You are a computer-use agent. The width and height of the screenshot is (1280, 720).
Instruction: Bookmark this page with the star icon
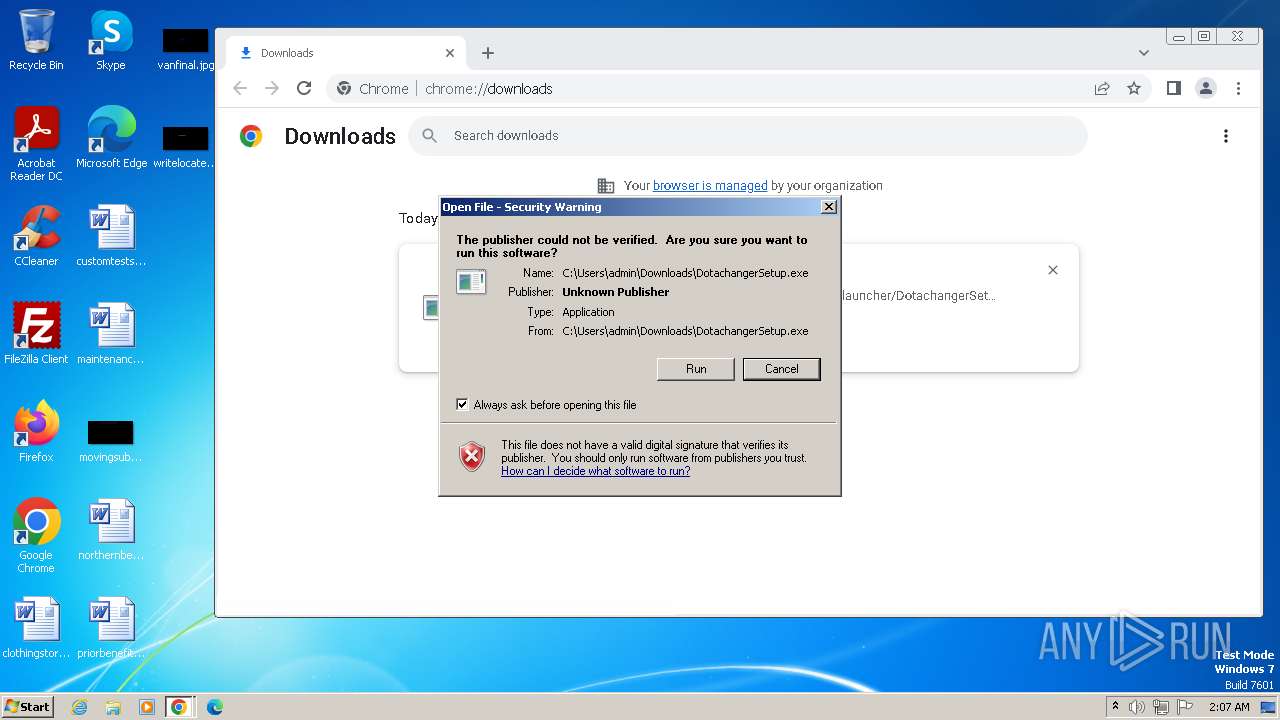click(x=1134, y=88)
